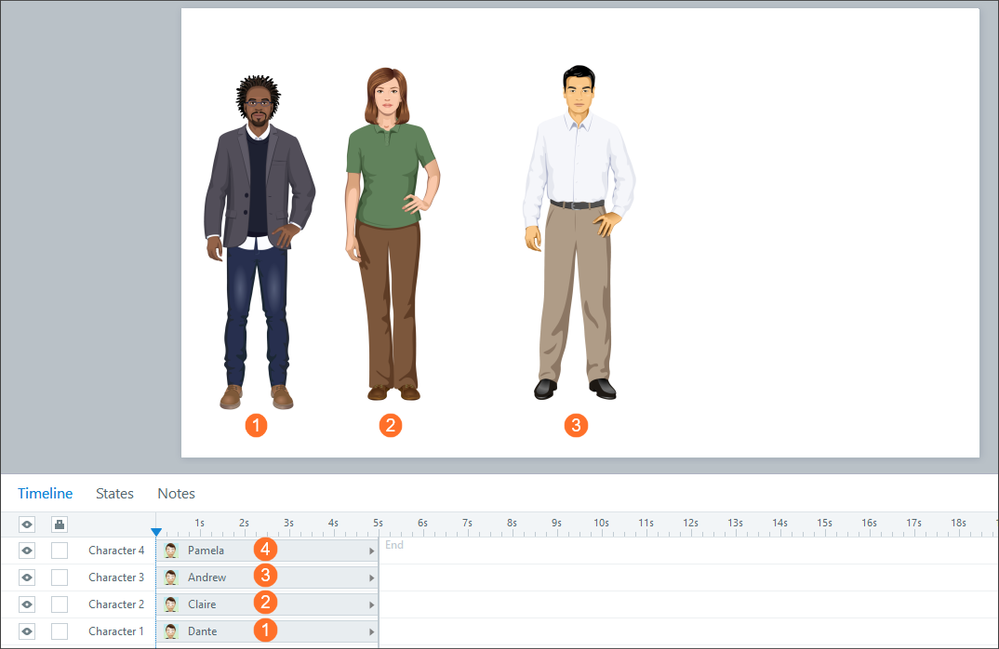The image size is (999, 649).
Task: Lock the Character 4 checkbox
Action: 59,550
